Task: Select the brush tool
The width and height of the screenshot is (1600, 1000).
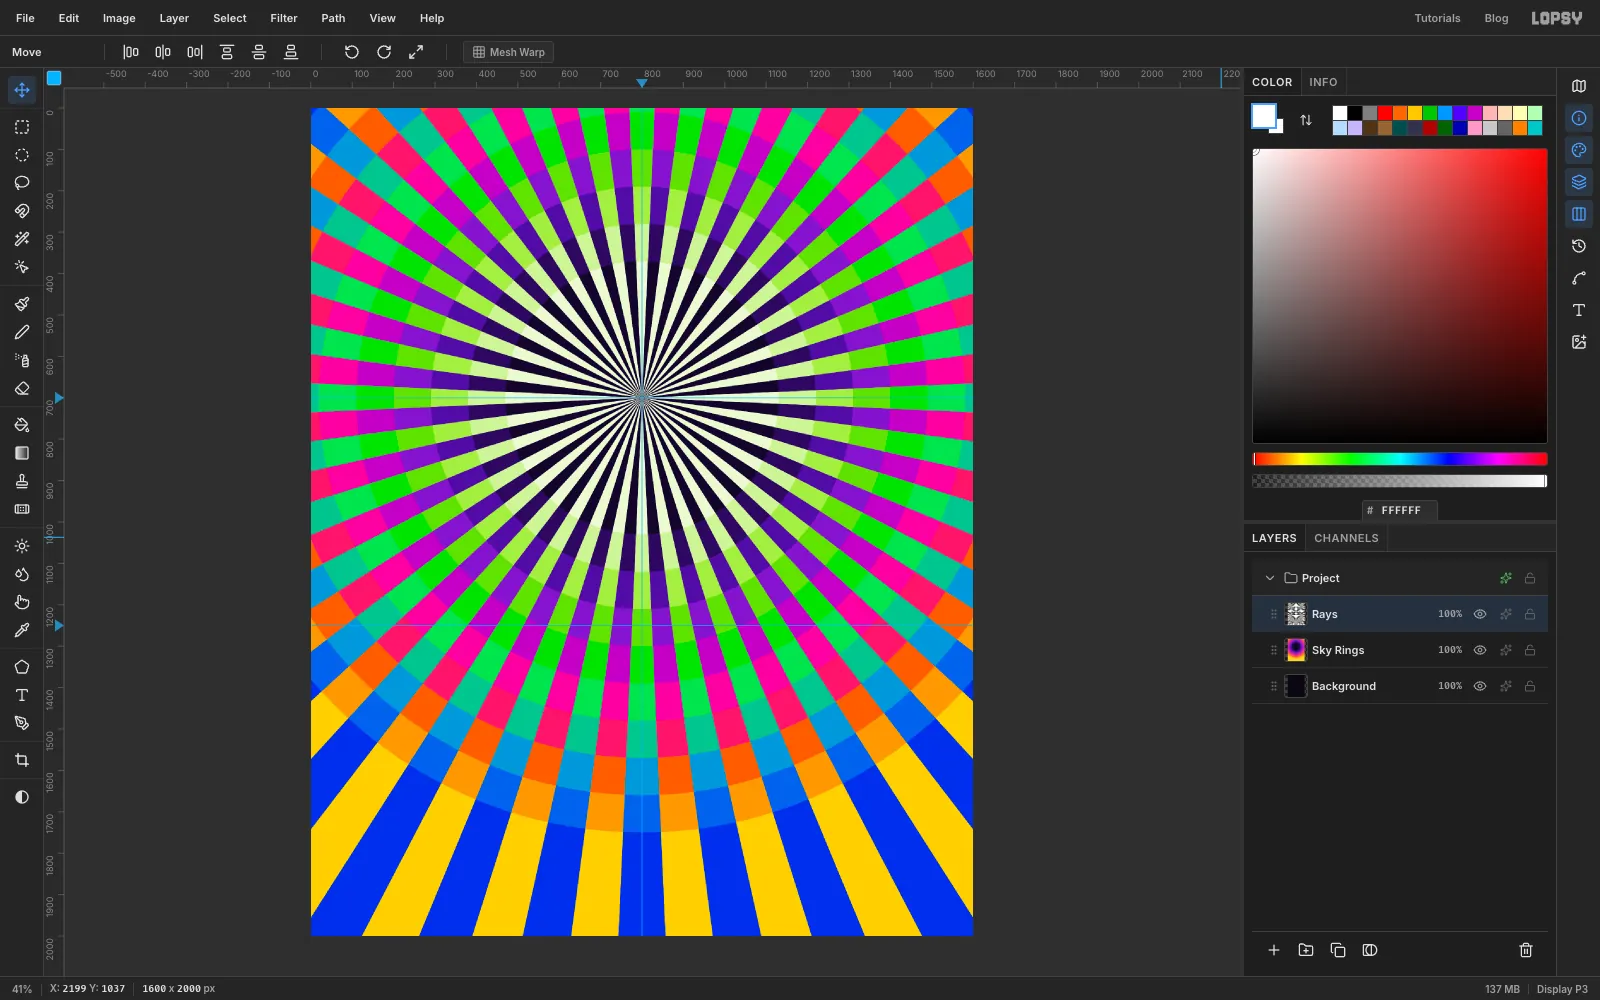Action: (22, 304)
